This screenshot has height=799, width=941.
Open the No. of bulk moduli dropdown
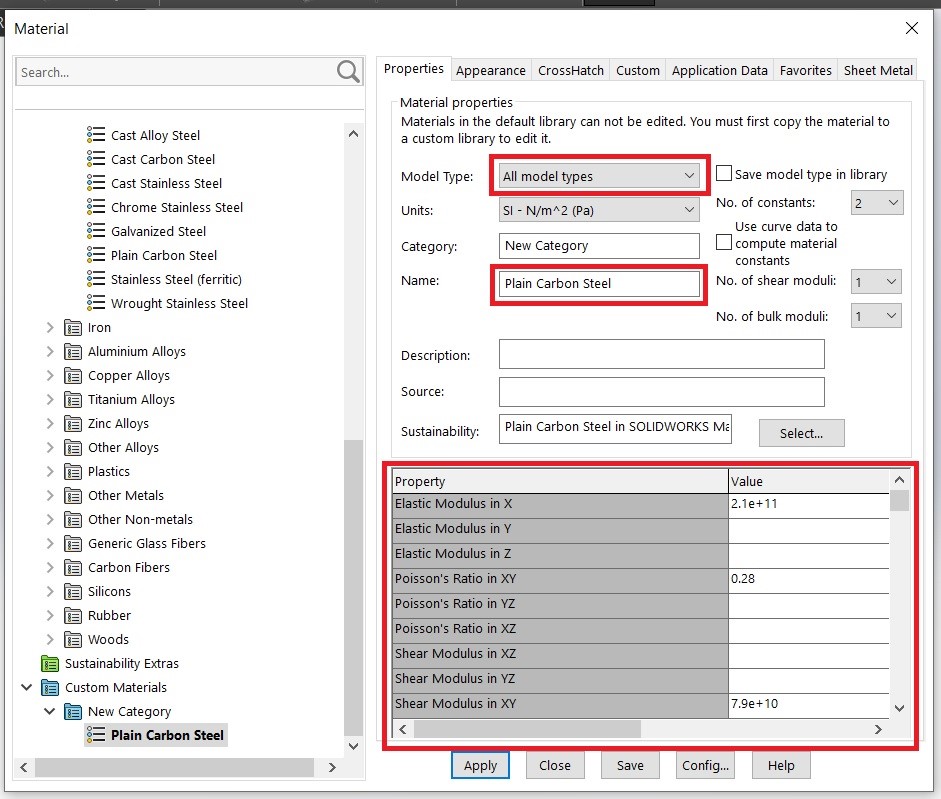click(876, 316)
